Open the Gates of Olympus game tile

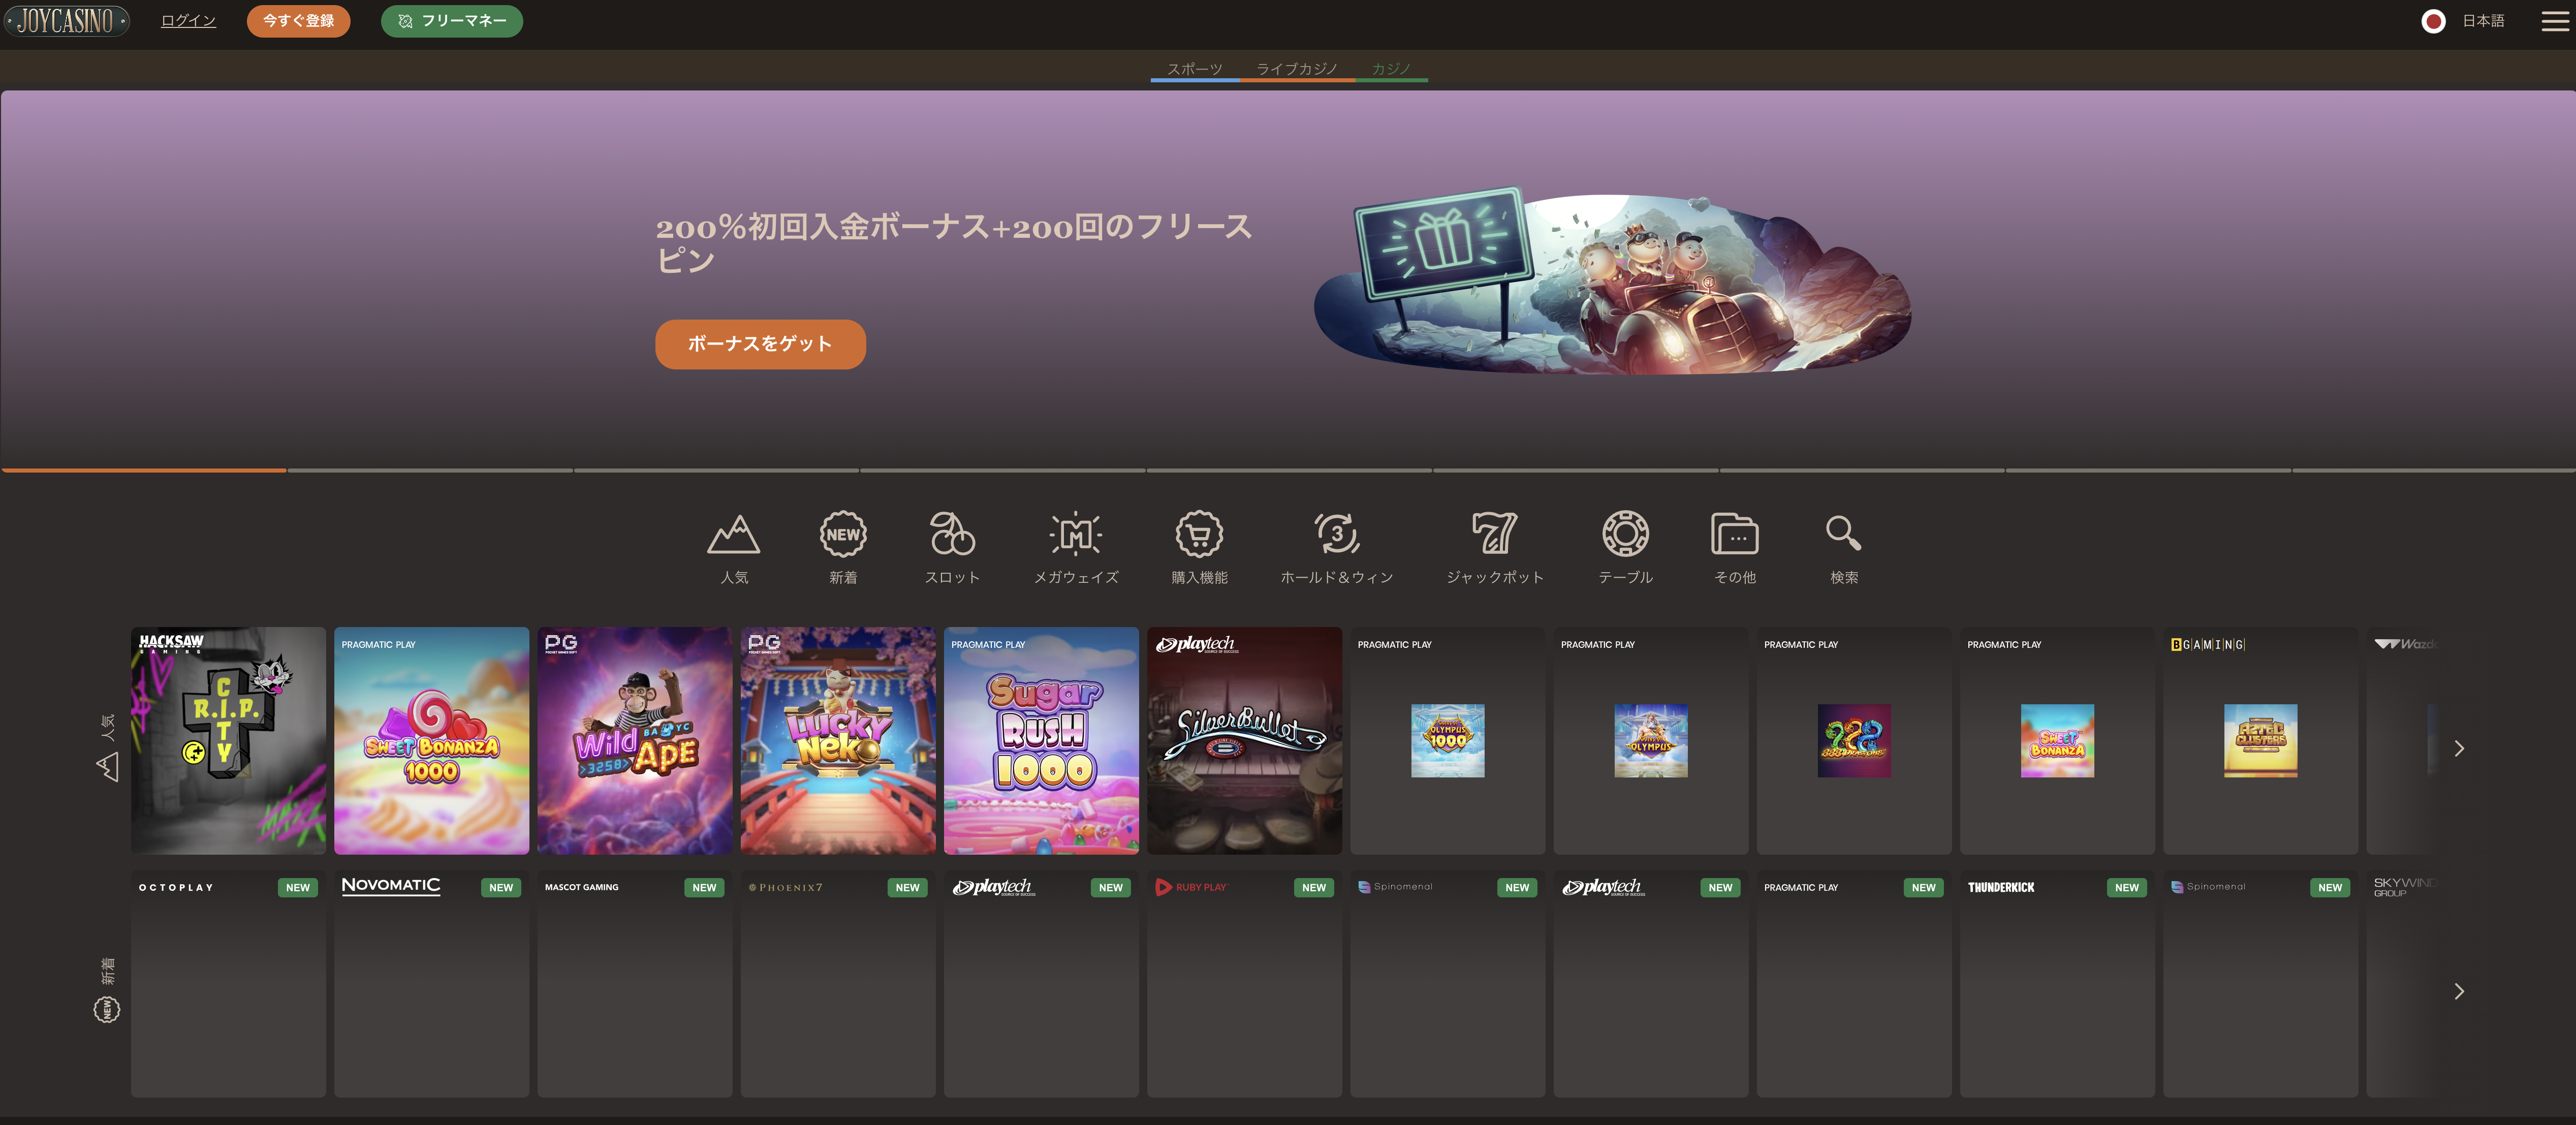coord(1651,741)
